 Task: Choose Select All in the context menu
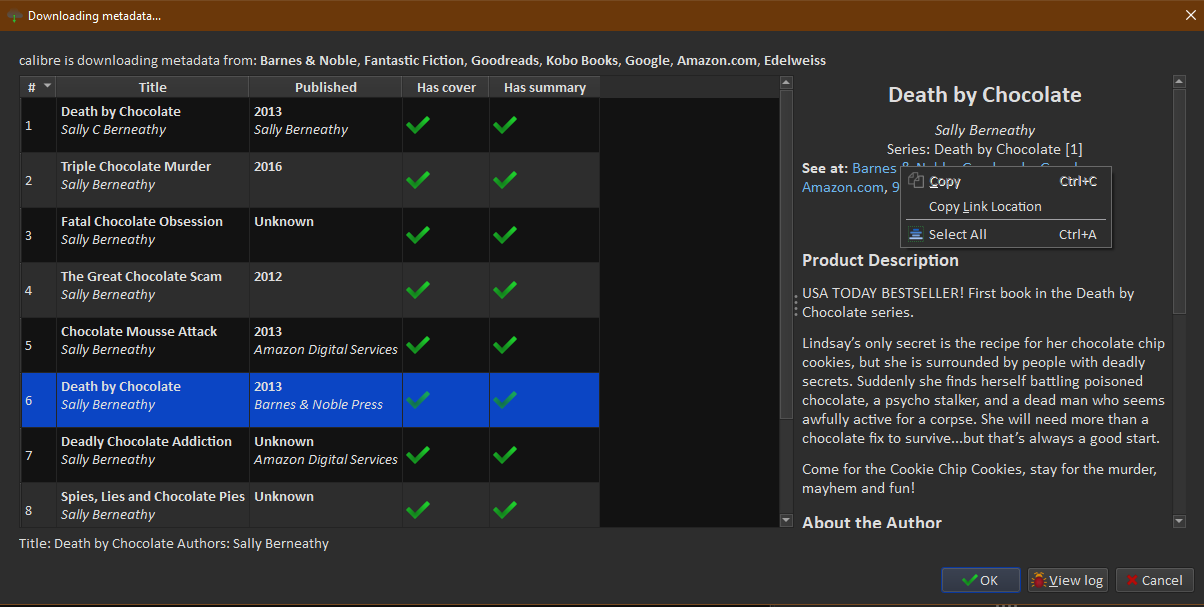point(1006,234)
